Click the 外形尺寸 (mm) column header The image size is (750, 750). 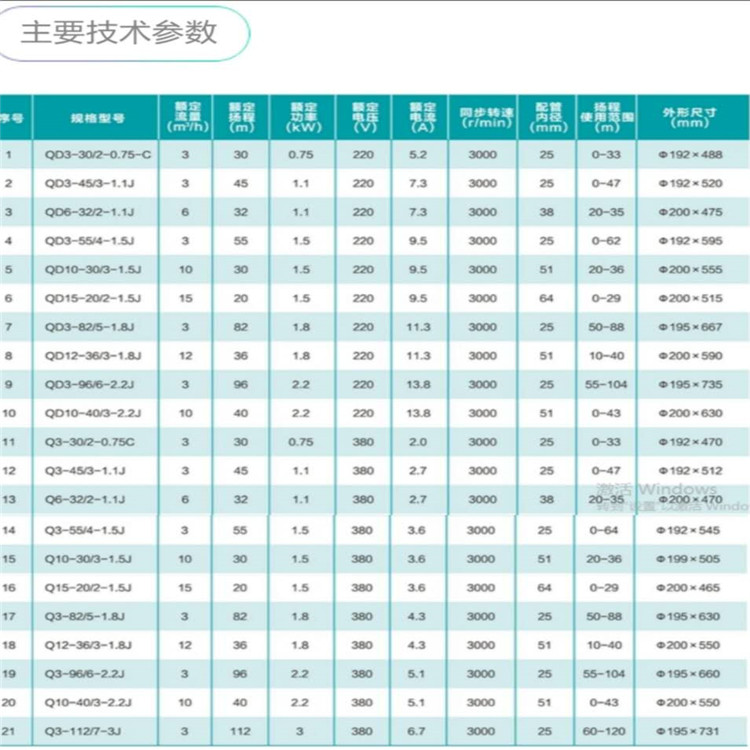[690, 117]
